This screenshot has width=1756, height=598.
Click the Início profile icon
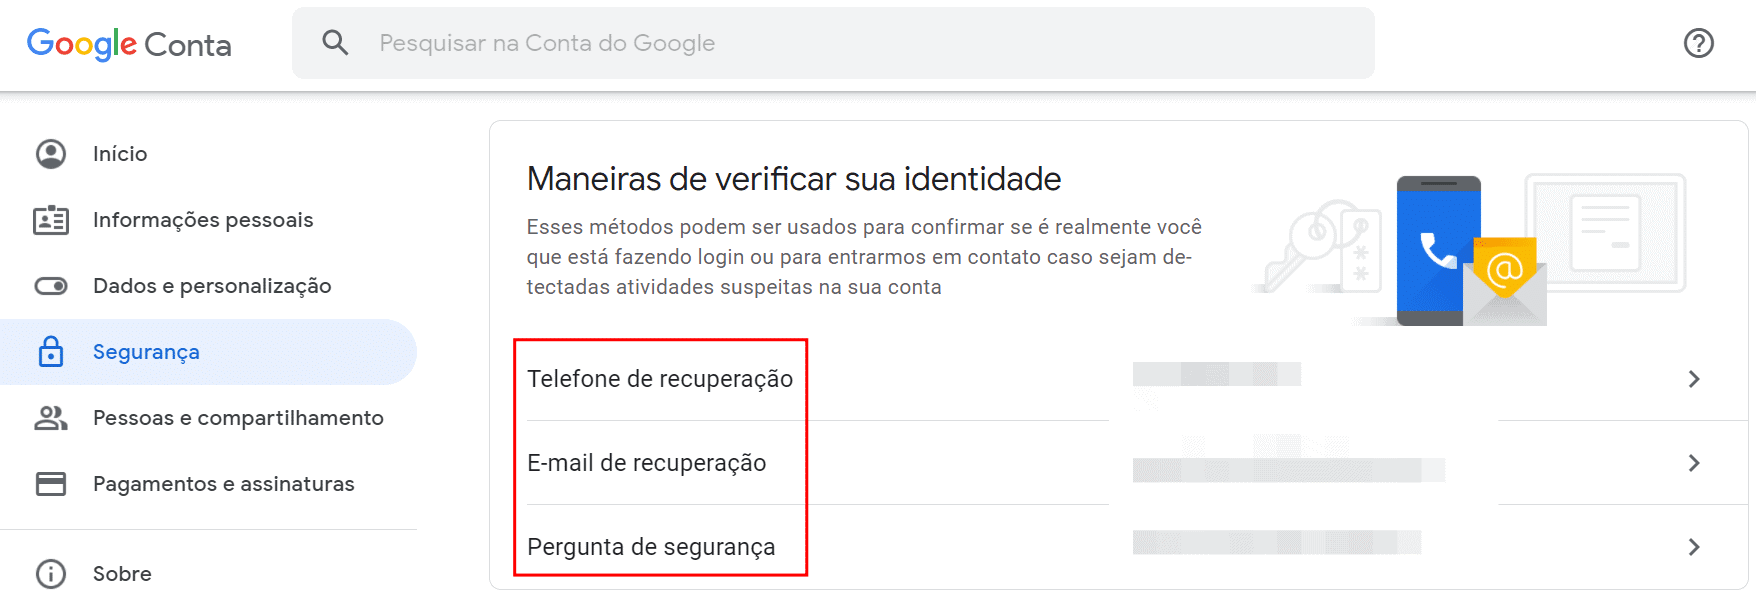(51, 154)
